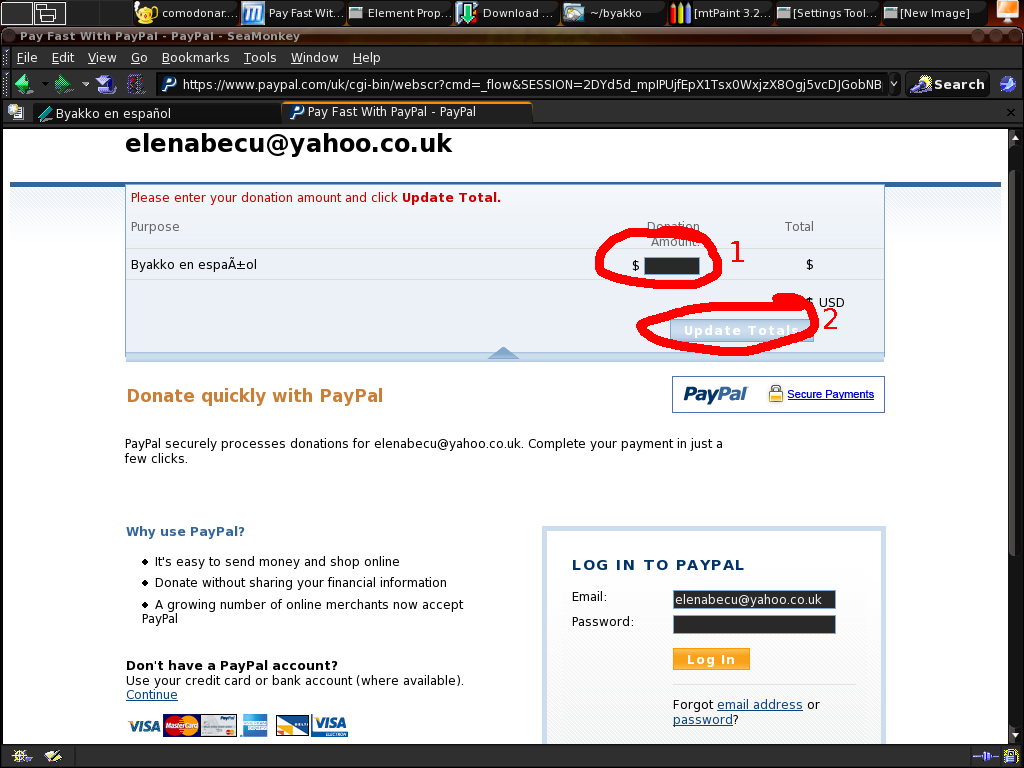Switch to the Byakko en español tab

tap(157, 113)
